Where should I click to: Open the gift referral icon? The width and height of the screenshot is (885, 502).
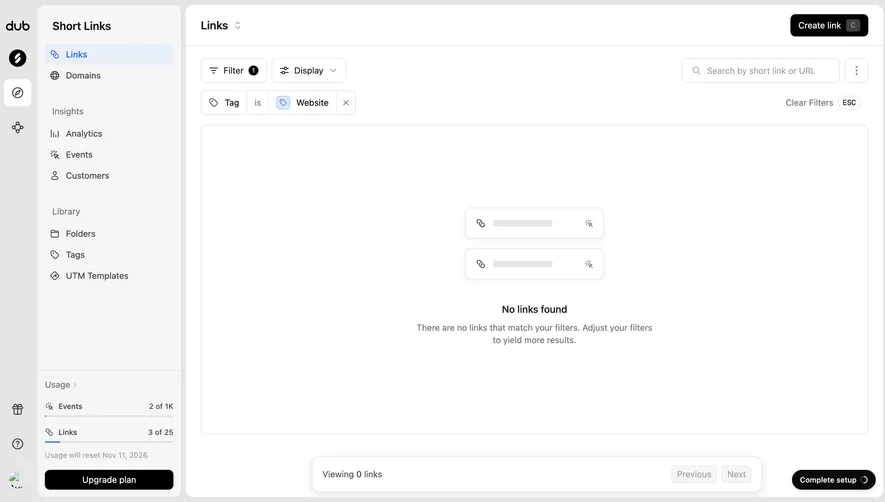(x=17, y=409)
